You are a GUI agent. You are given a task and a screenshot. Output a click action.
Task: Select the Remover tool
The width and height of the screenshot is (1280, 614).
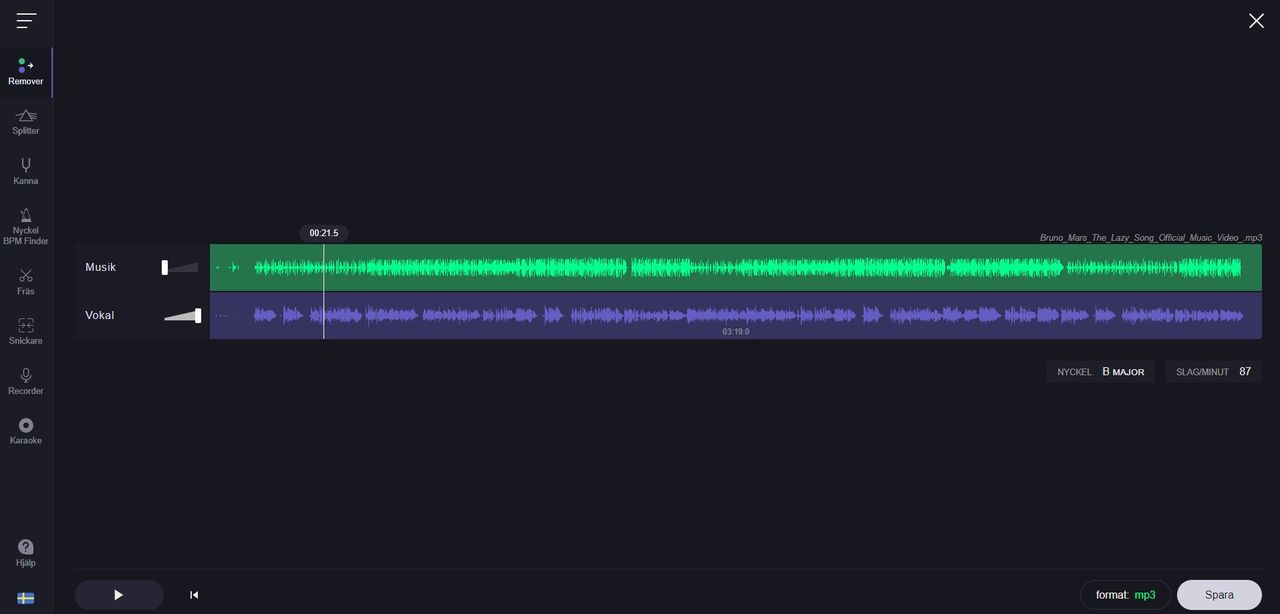tap(26, 72)
